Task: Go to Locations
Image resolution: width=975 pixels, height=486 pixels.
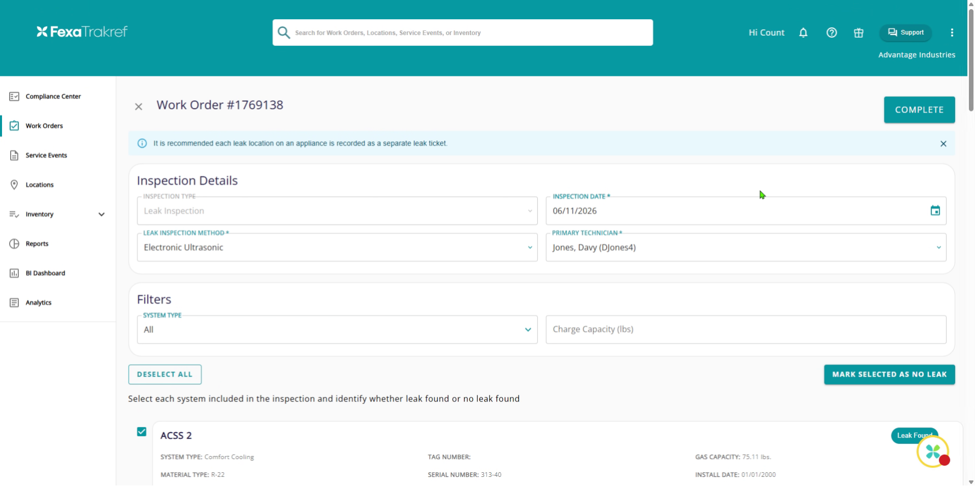Action: [39, 185]
